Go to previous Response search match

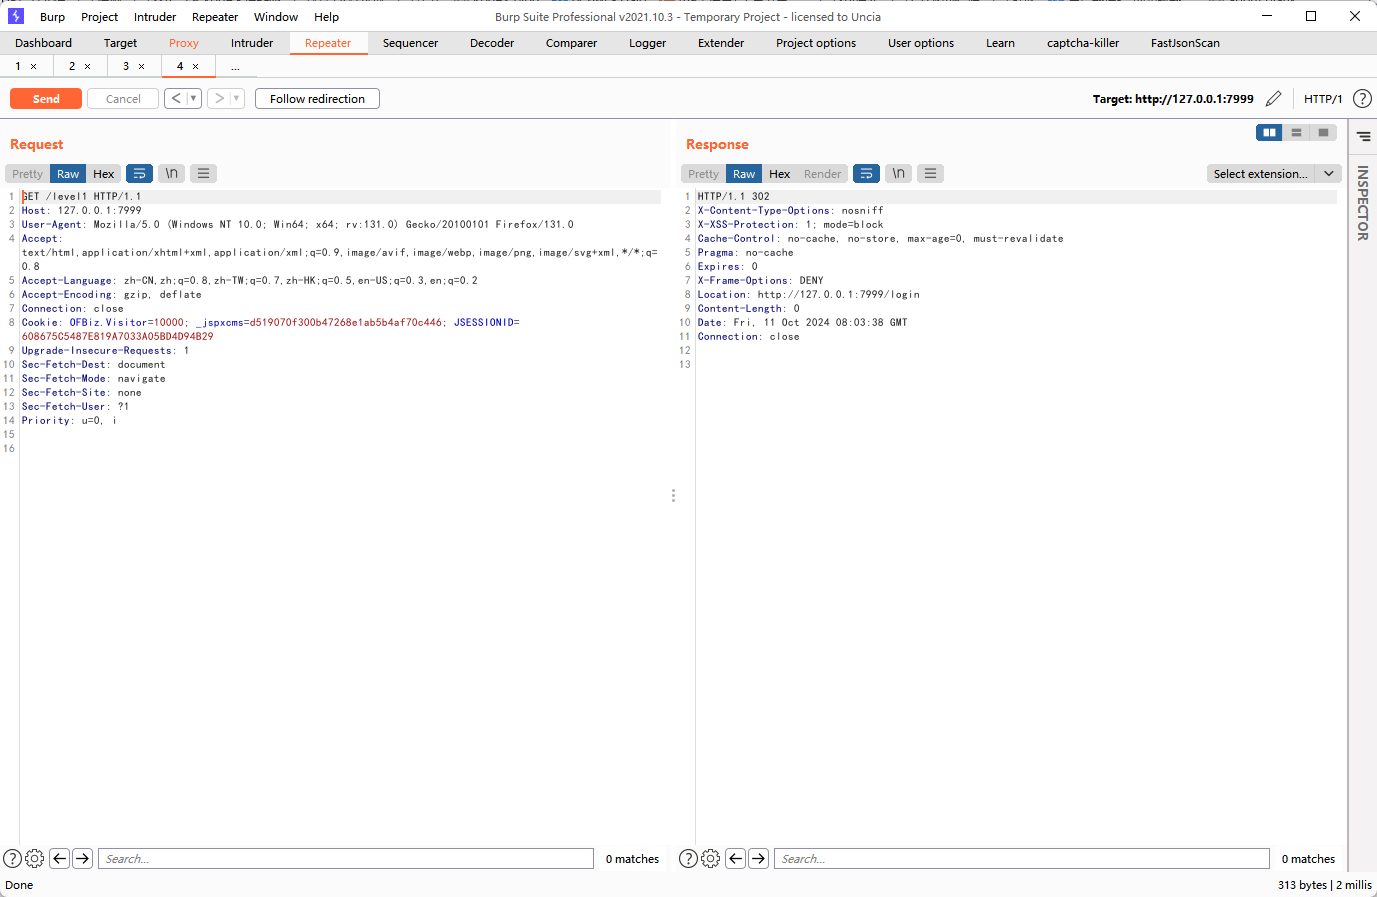736,858
